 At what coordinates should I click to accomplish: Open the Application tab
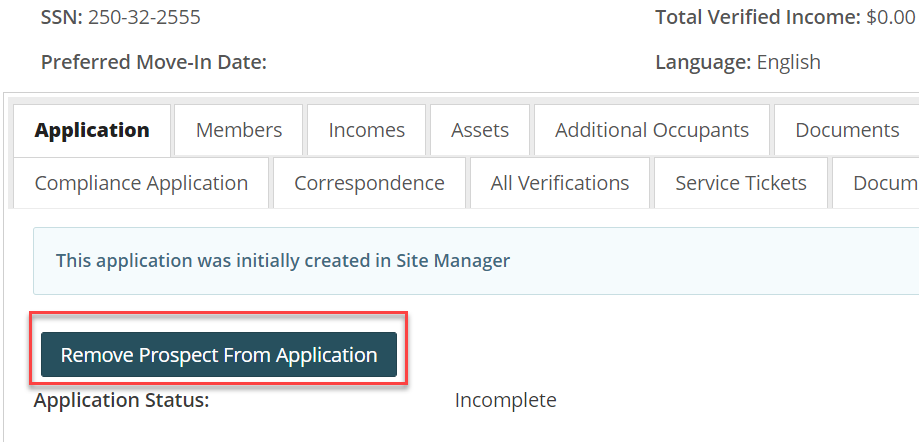pos(92,130)
